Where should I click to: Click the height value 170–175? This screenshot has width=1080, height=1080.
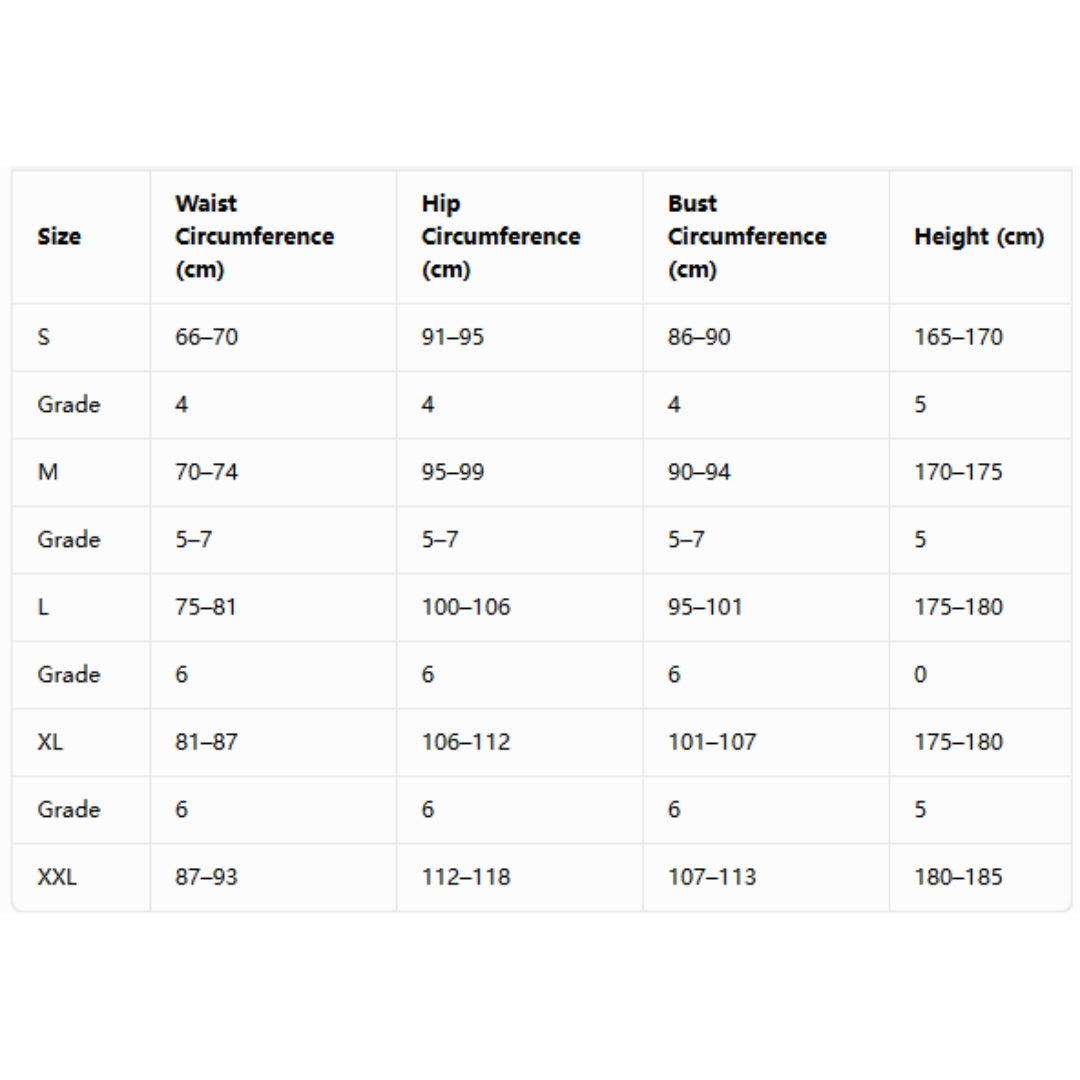point(958,472)
